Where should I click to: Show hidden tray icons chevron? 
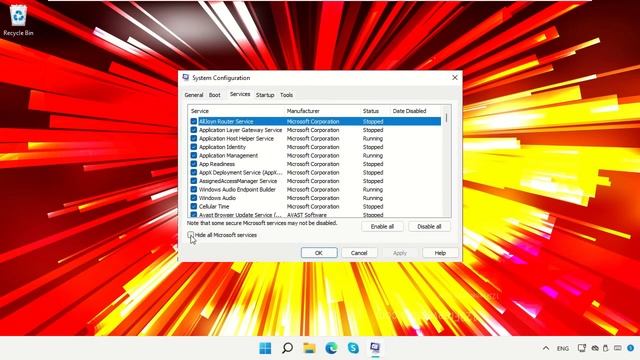coord(546,348)
